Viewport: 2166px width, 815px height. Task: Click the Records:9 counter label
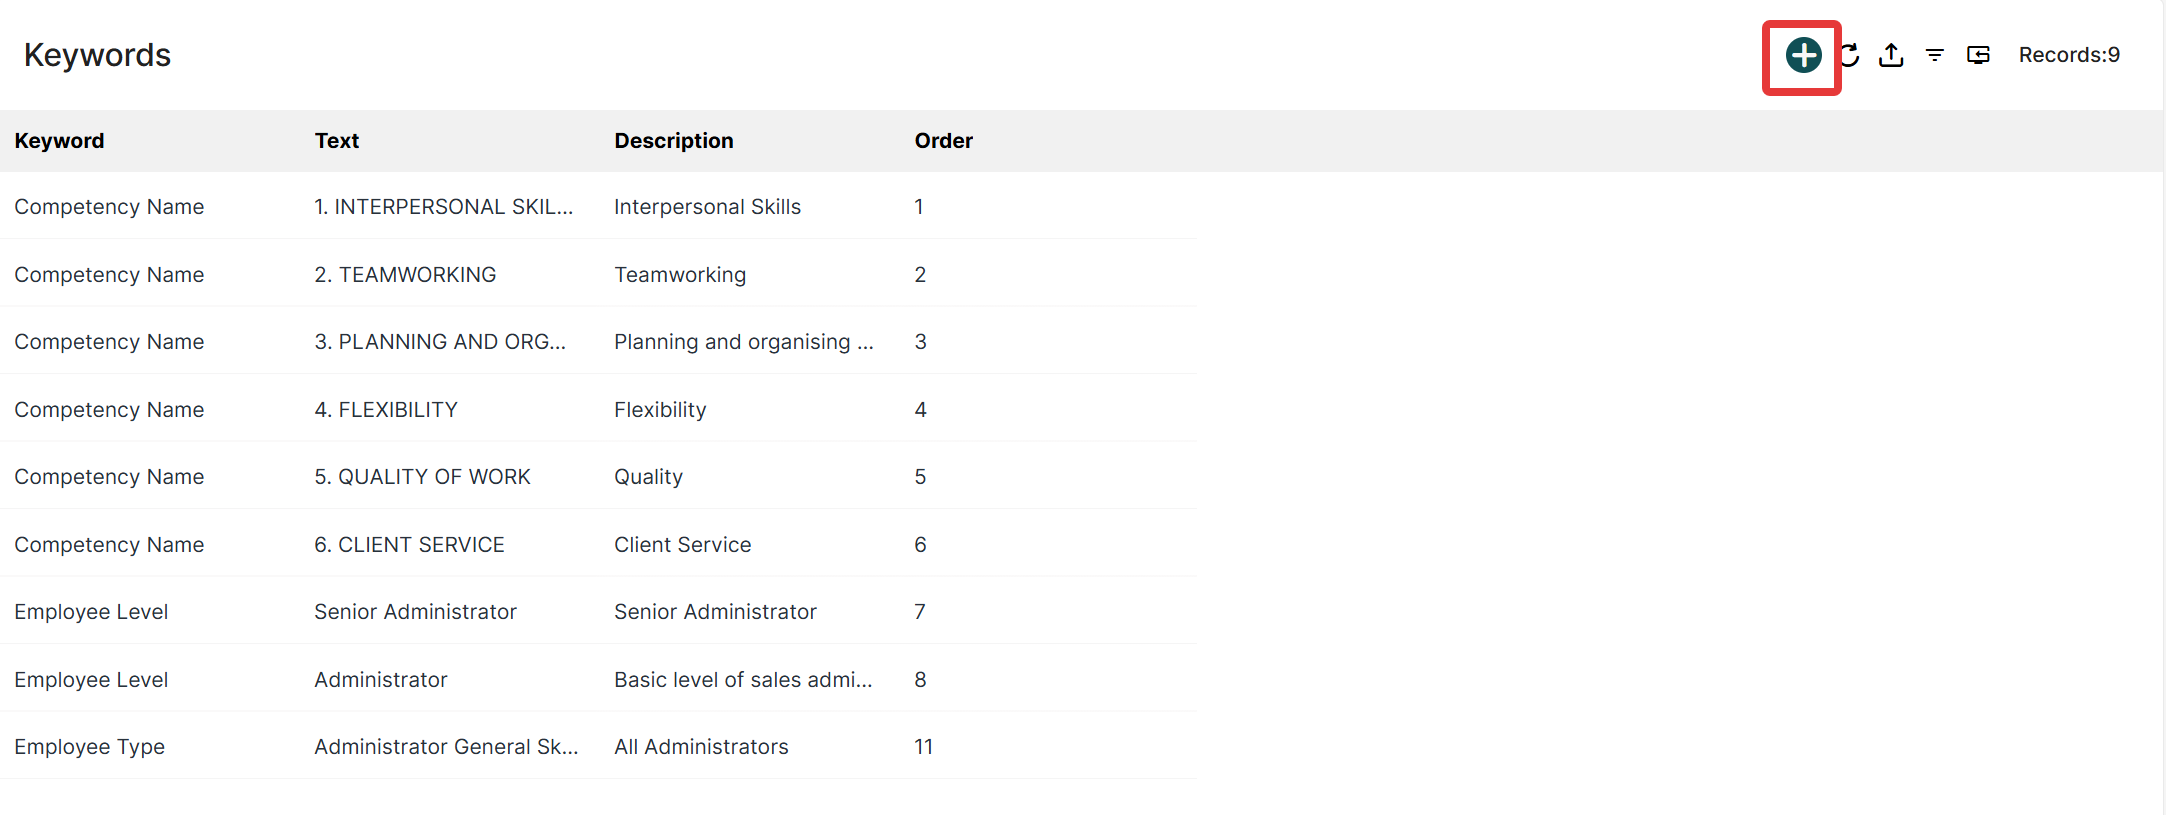tap(2069, 55)
